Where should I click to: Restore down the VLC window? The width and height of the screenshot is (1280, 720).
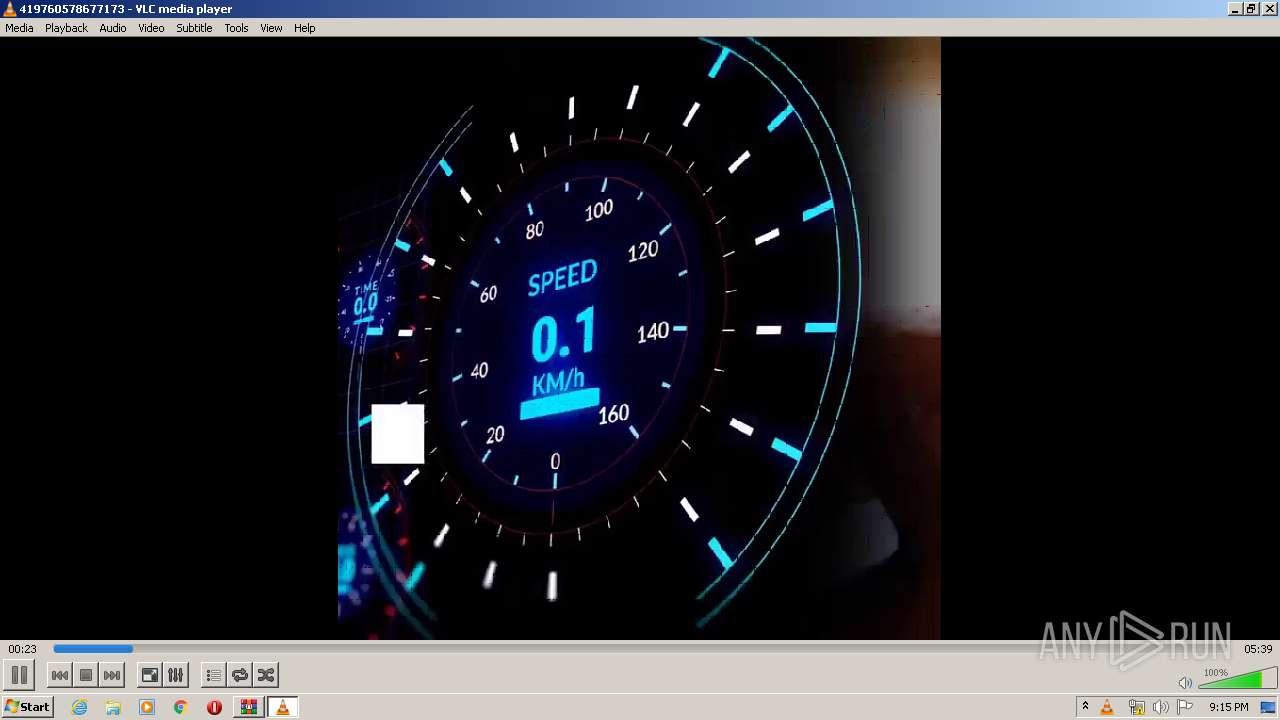(x=1251, y=9)
